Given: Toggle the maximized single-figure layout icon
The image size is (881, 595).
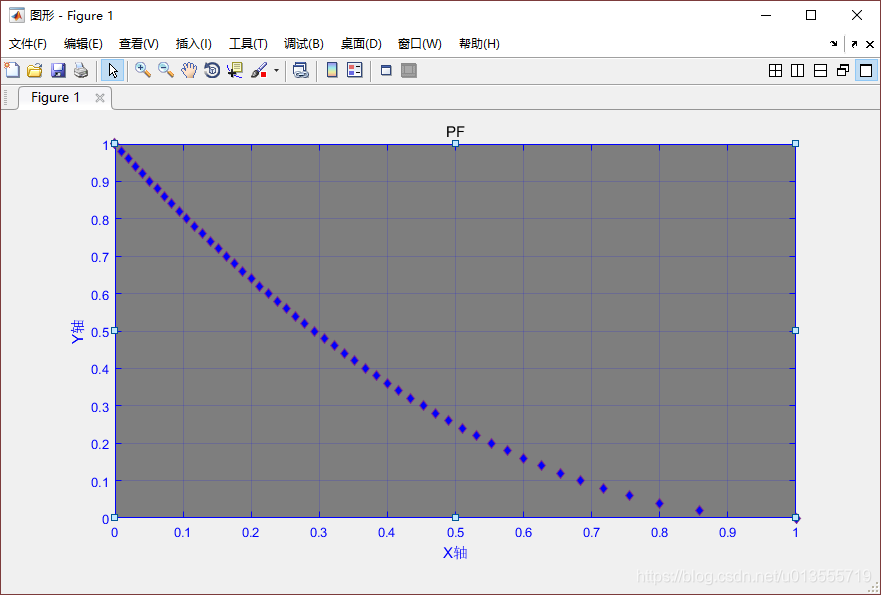Looking at the screenshot, I should tap(866, 70).
